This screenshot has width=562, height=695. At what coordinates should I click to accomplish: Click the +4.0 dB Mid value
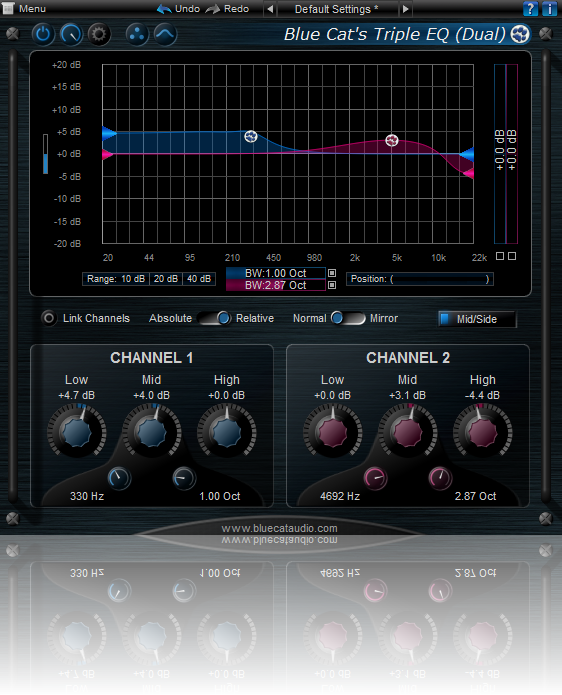(x=151, y=395)
